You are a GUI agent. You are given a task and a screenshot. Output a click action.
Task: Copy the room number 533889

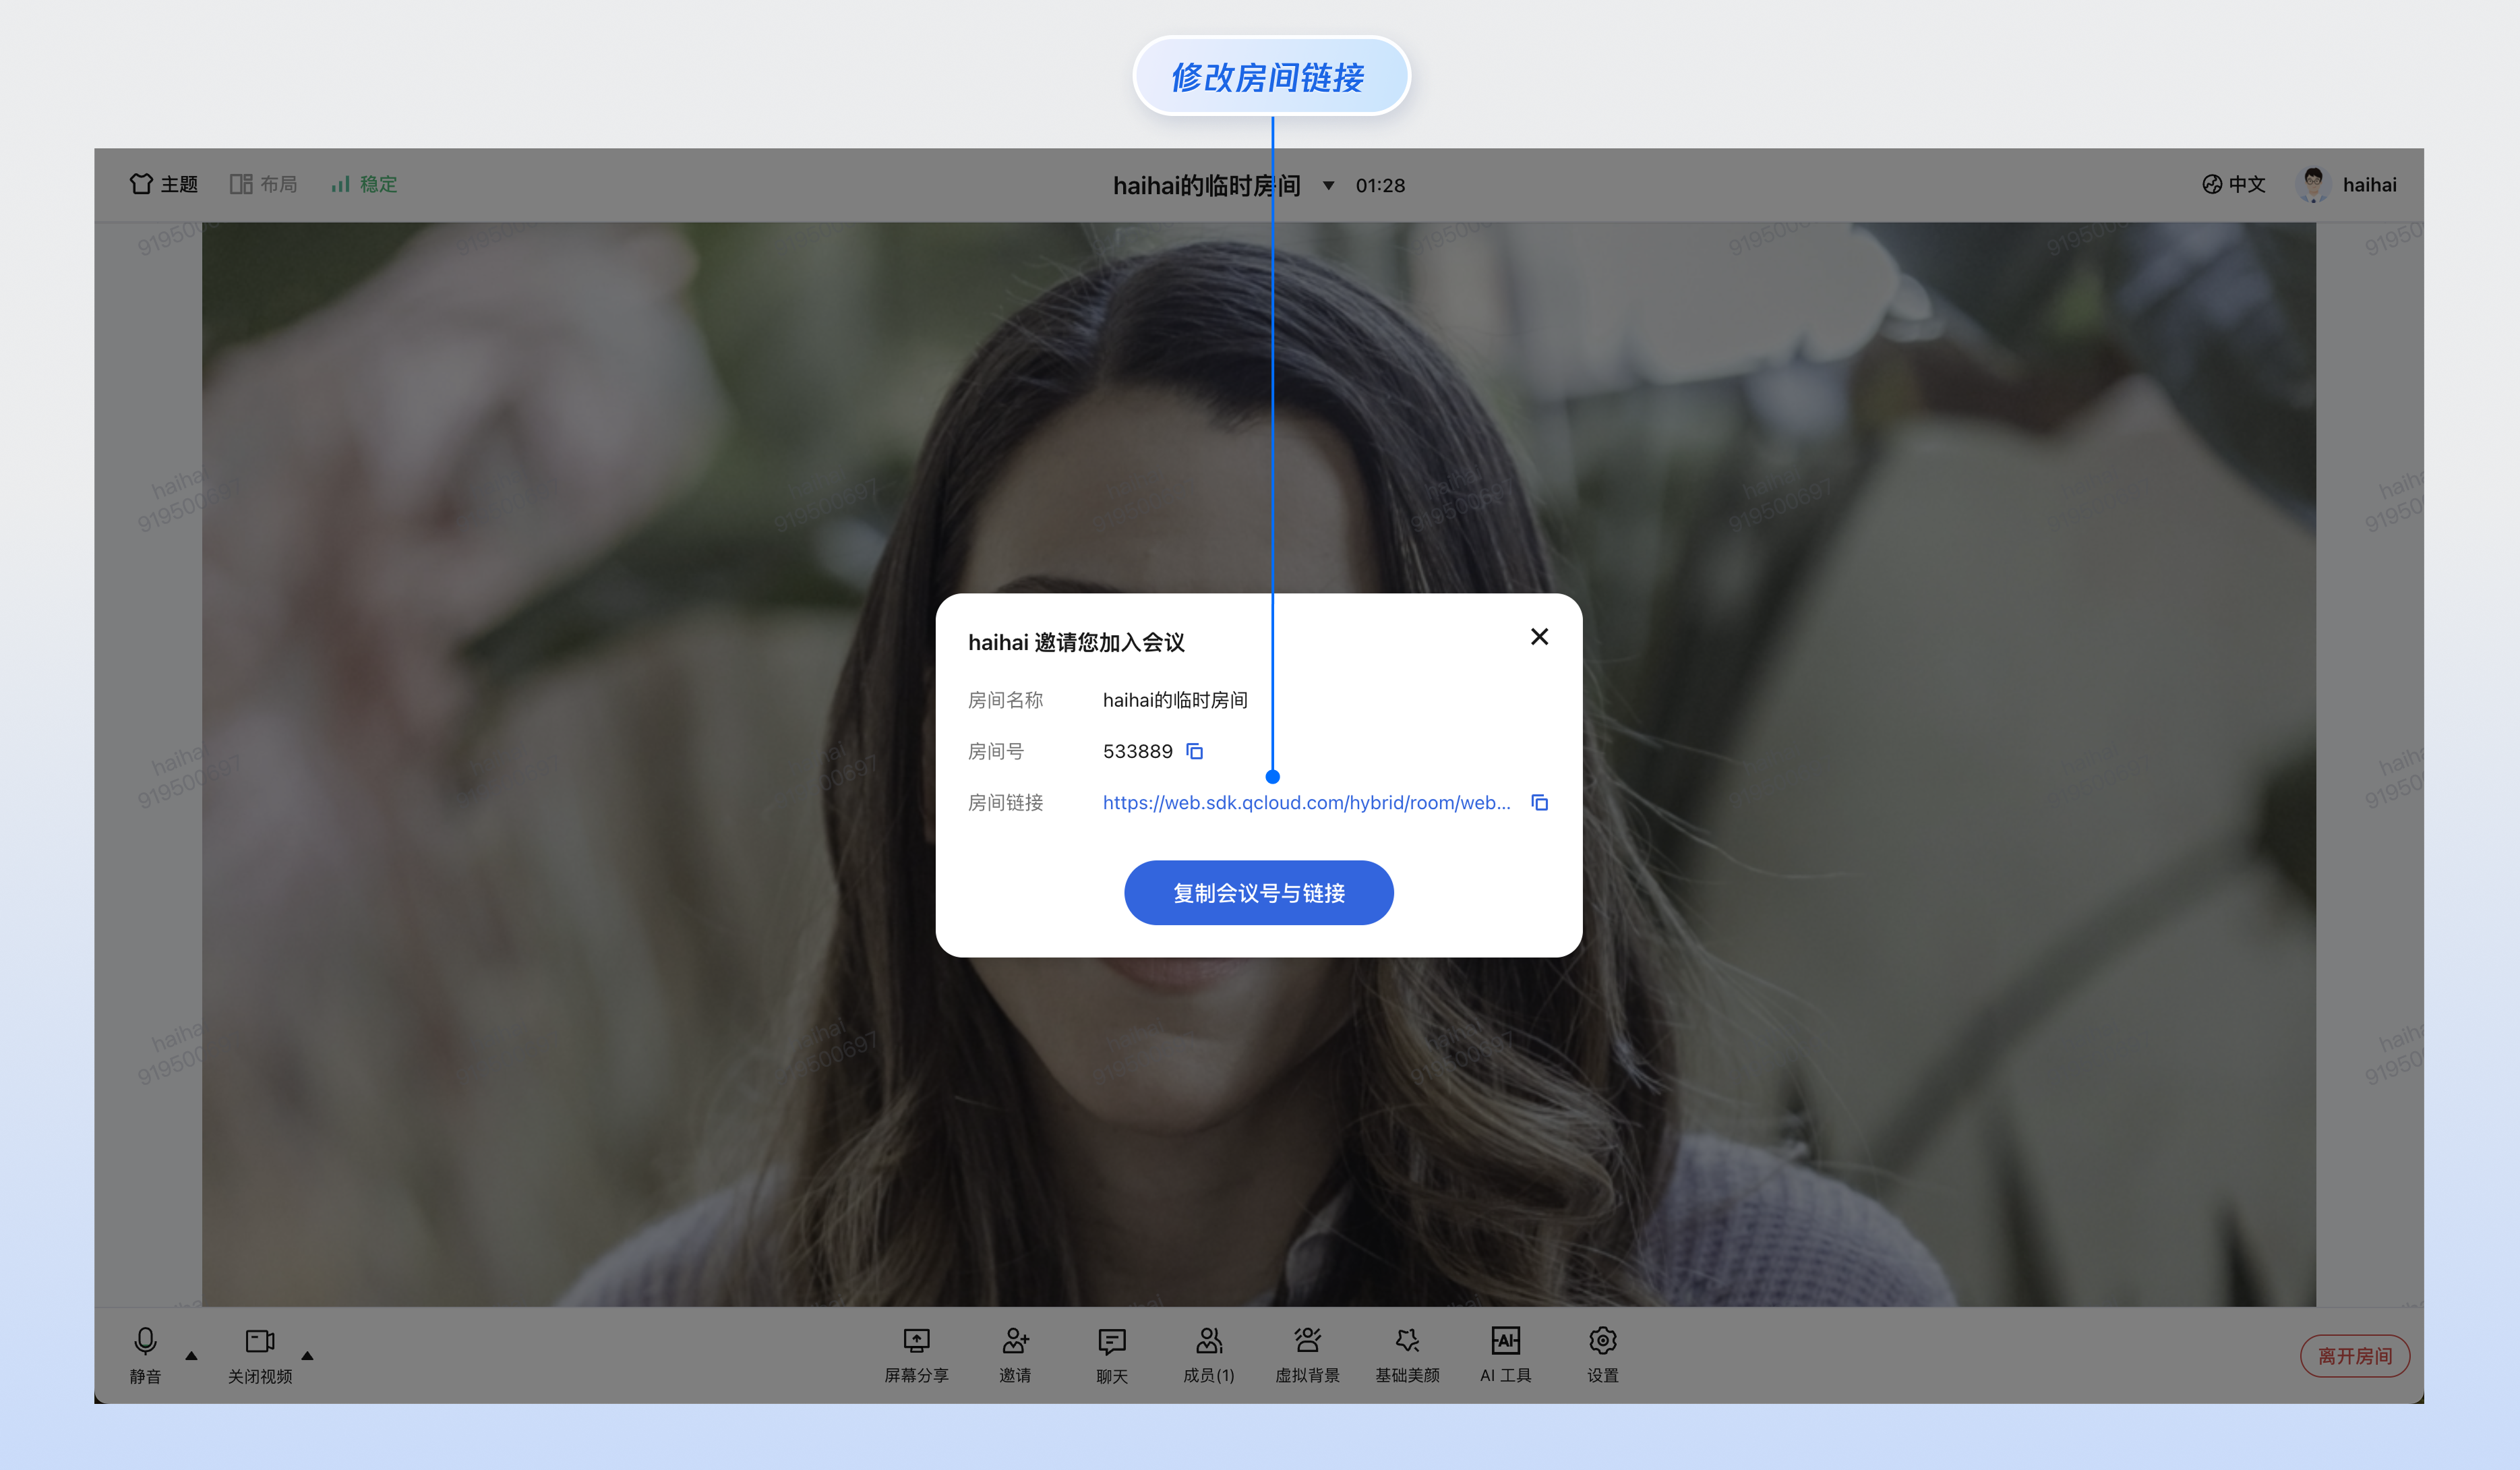point(1194,751)
